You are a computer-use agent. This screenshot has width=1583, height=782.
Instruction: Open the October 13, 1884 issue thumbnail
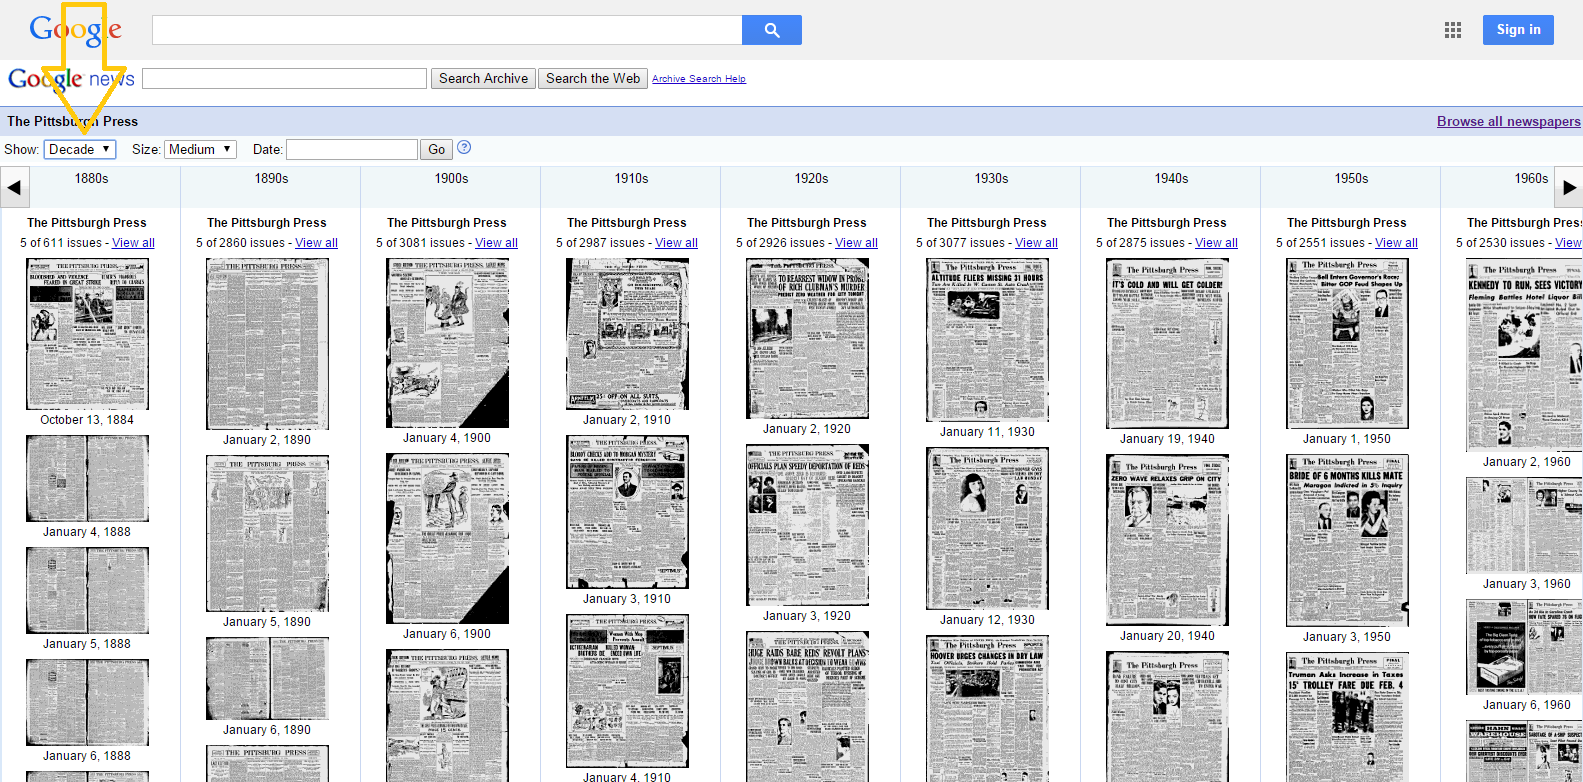tap(87, 334)
